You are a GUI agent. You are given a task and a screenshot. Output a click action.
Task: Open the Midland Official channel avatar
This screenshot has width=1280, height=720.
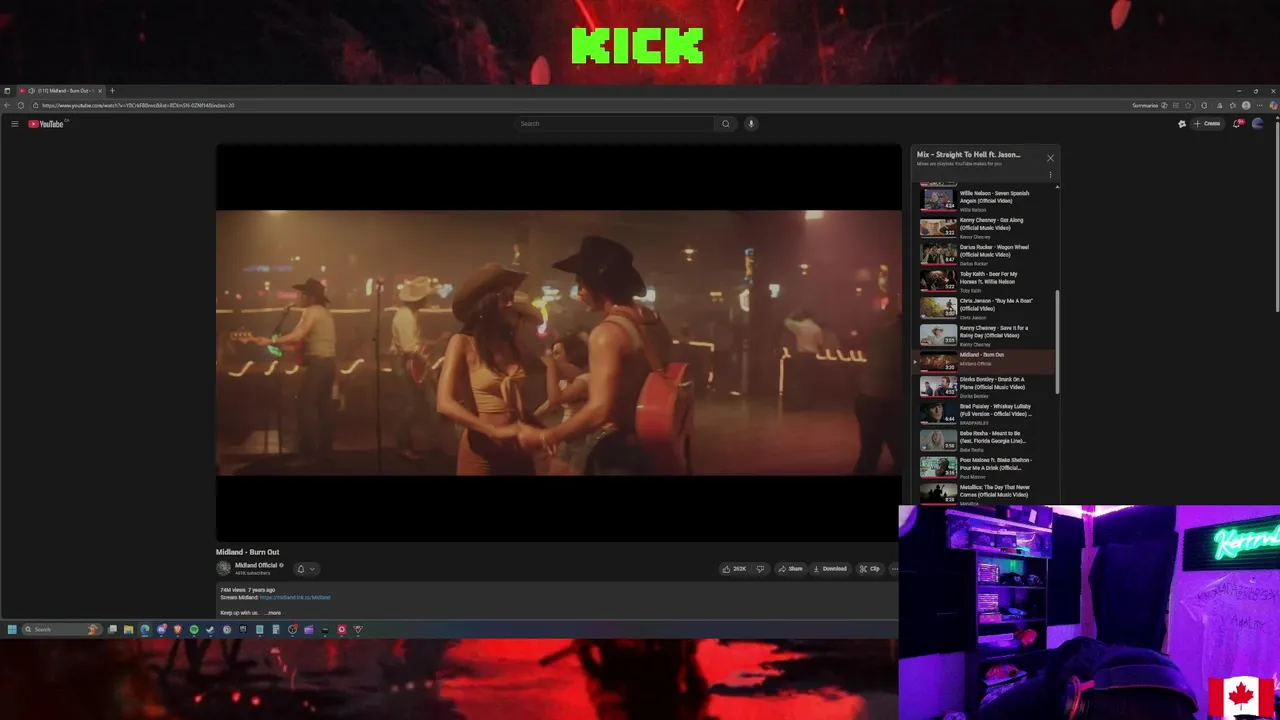tap(223, 568)
